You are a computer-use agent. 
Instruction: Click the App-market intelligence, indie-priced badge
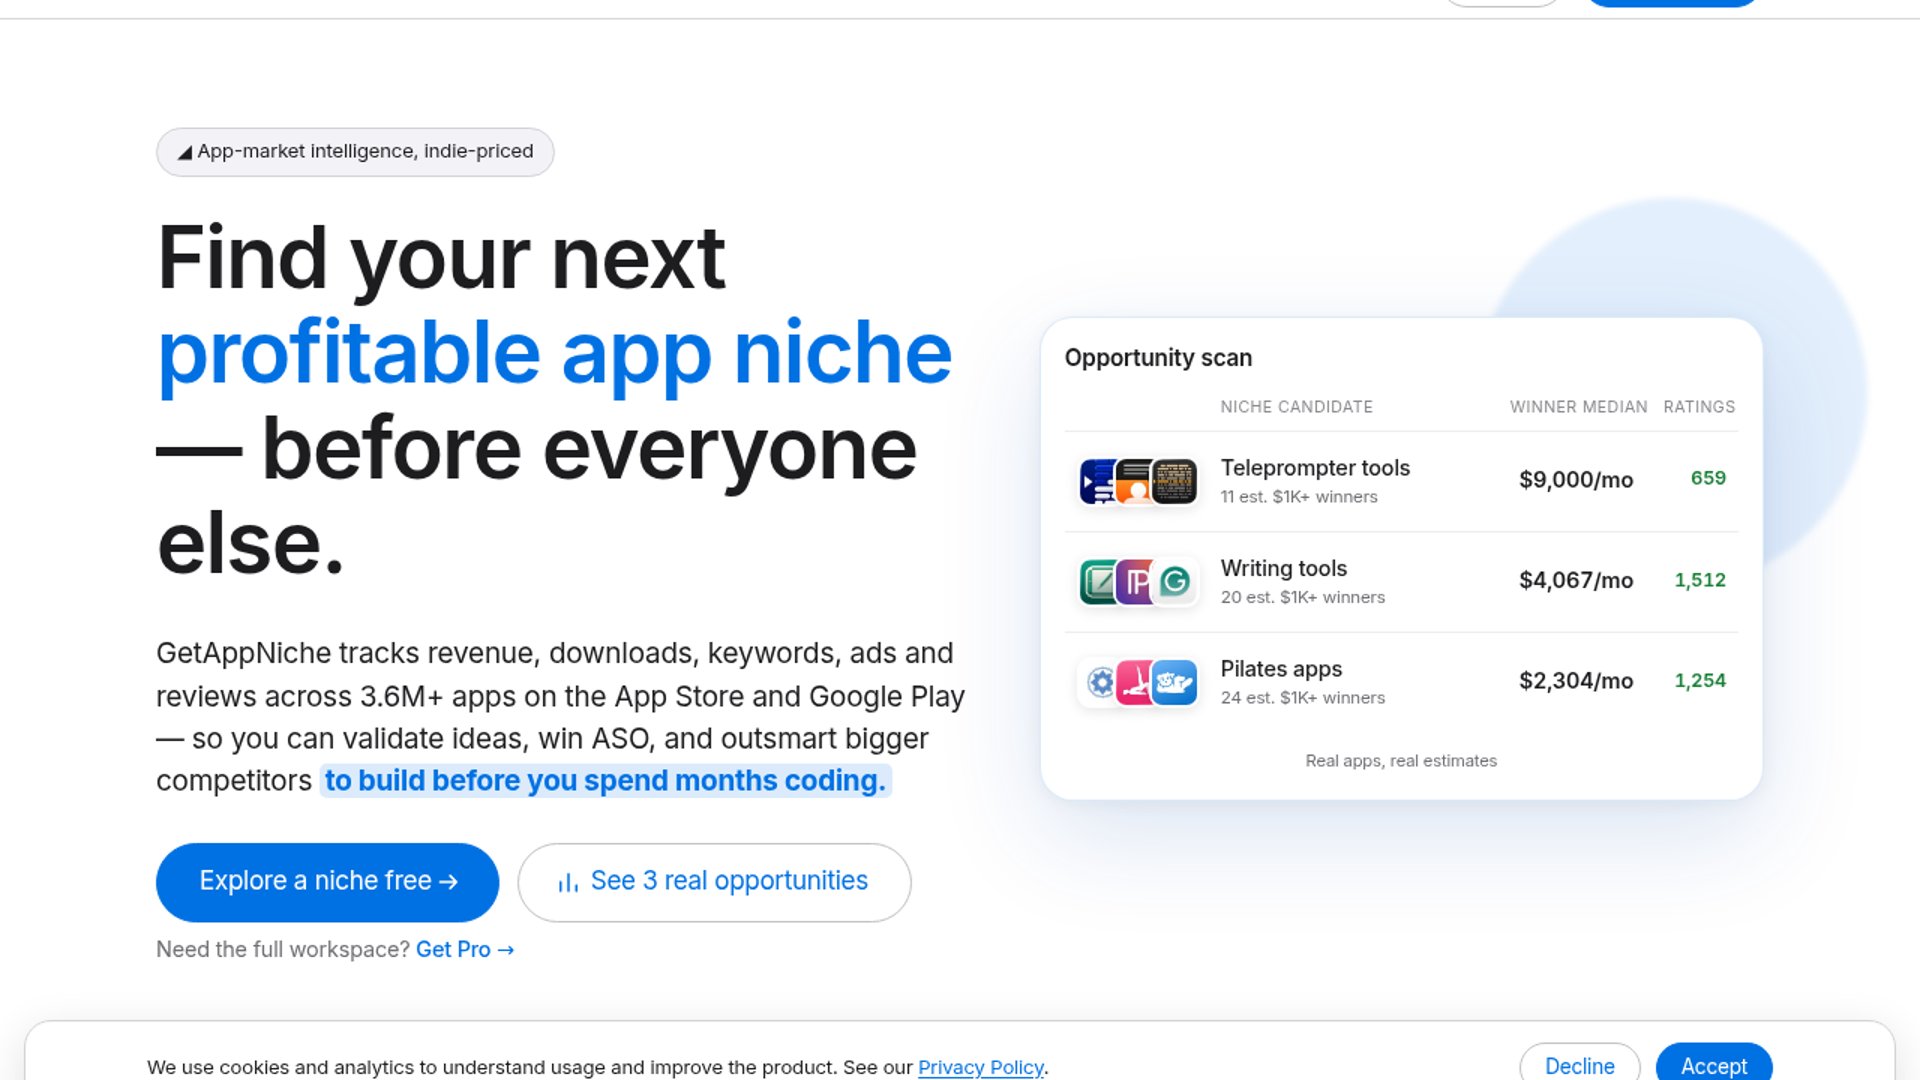coord(355,152)
